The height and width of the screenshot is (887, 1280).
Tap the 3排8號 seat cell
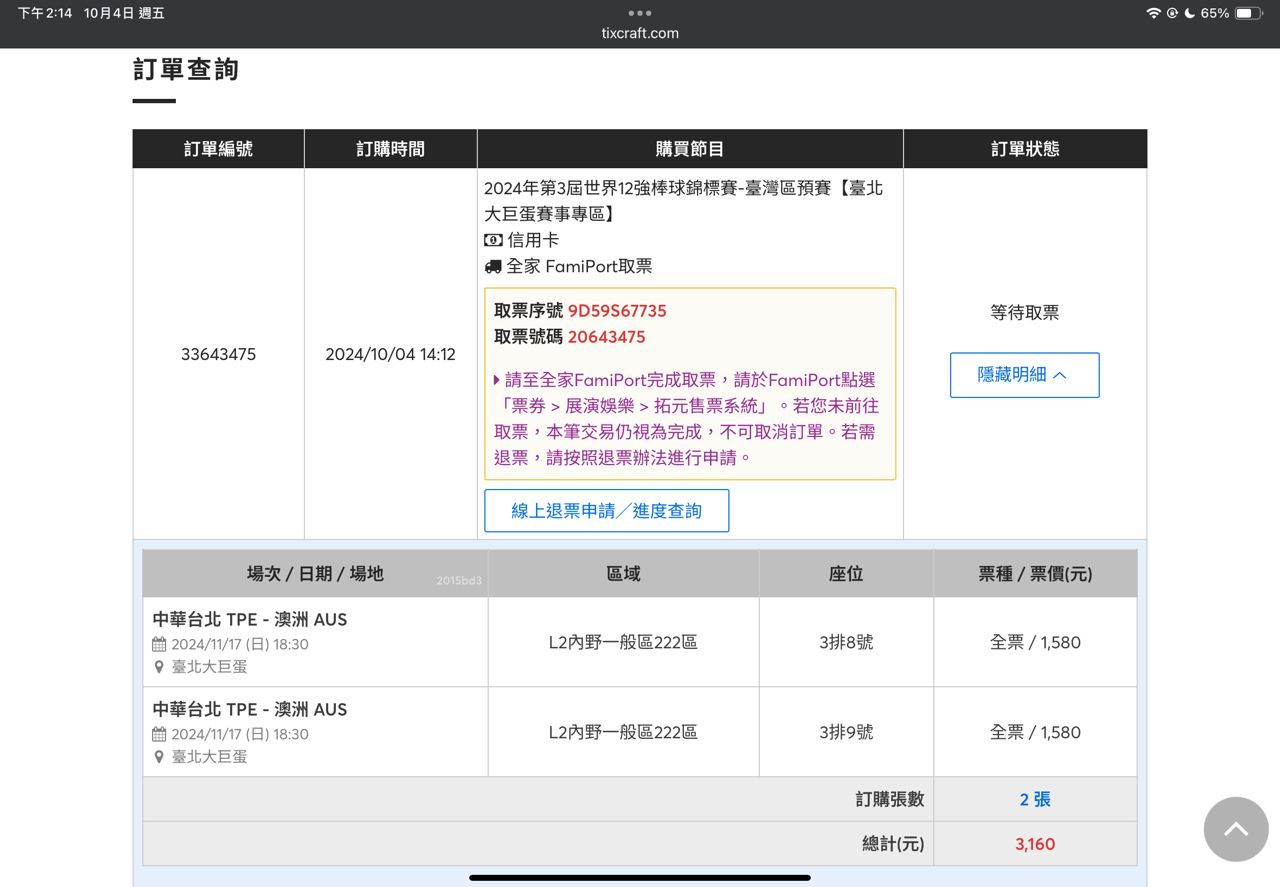pyautogui.click(x=846, y=642)
